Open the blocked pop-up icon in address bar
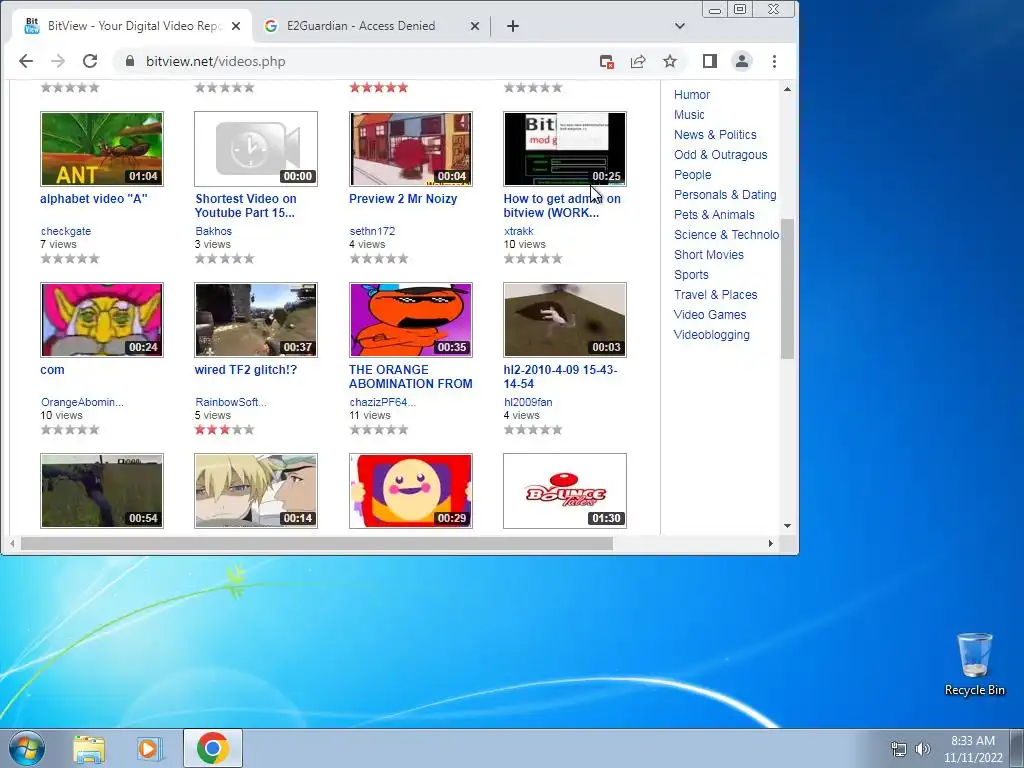This screenshot has height=768, width=1024. click(607, 61)
